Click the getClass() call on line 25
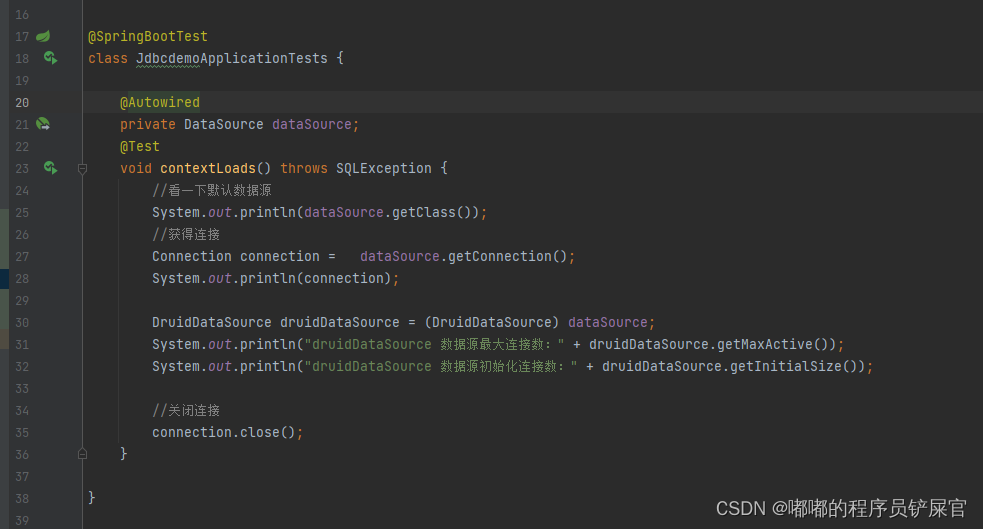 (x=436, y=212)
